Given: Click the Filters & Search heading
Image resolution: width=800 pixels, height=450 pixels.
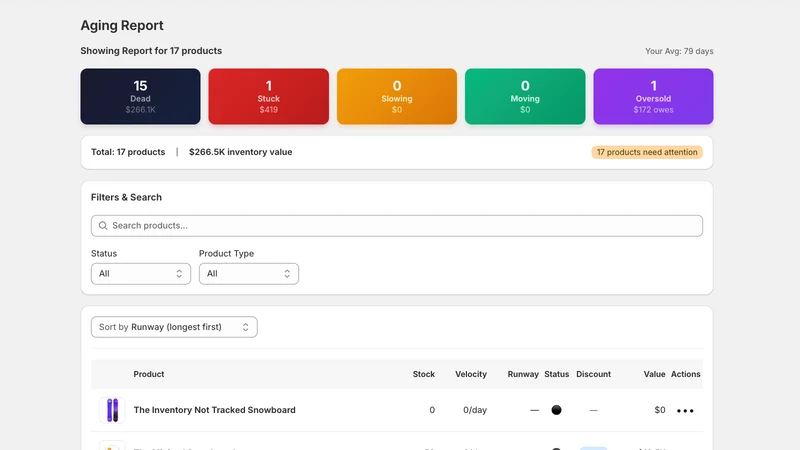Looking at the screenshot, I should (127, 197).
